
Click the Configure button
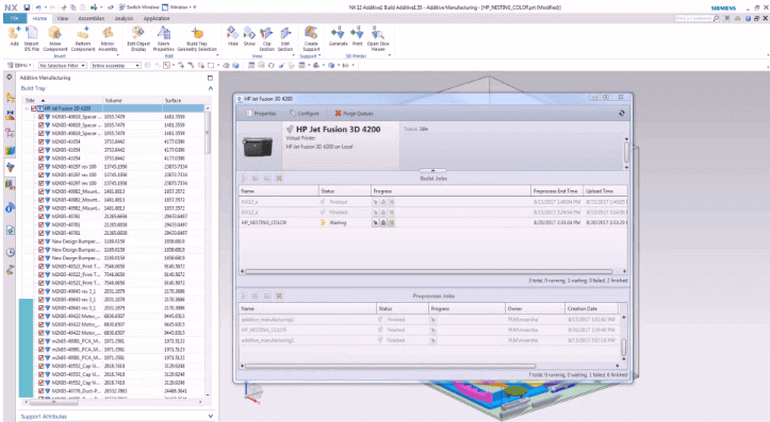(304, 113)
